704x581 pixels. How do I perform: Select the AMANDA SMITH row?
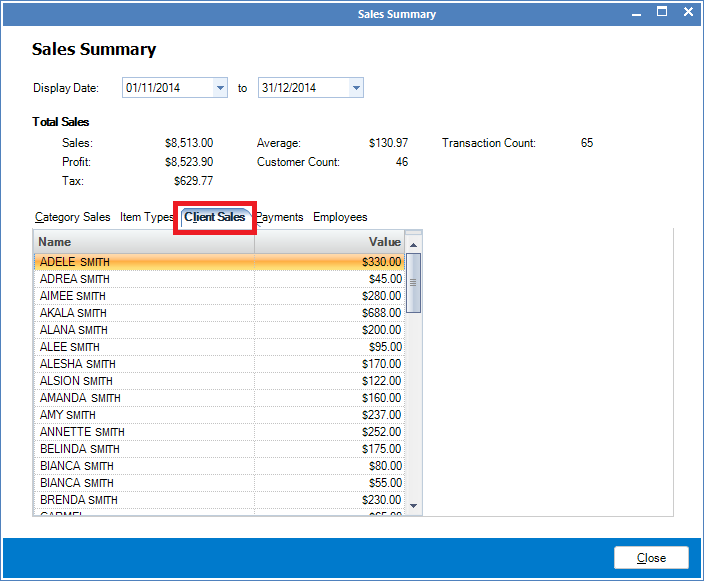click(219, 398)
